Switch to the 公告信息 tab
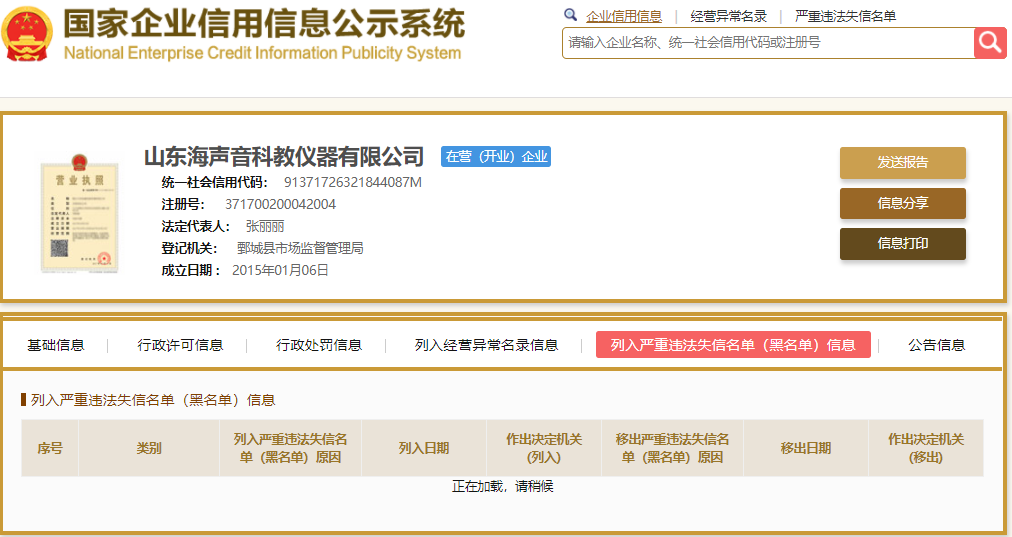The image size is (1012, 537). tap(936, 345)
